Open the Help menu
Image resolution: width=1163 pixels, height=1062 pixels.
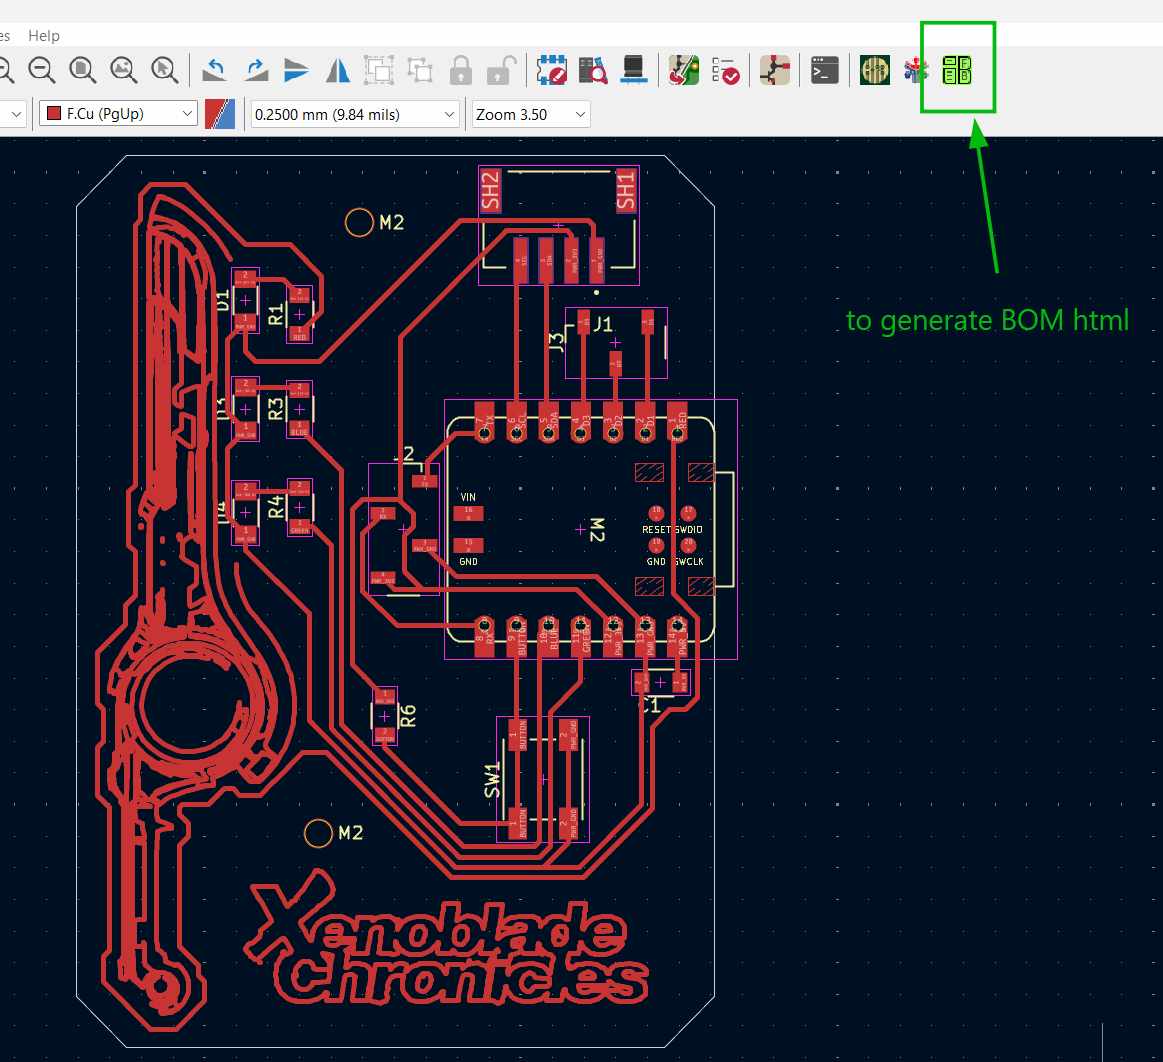[x=44, y=36]
